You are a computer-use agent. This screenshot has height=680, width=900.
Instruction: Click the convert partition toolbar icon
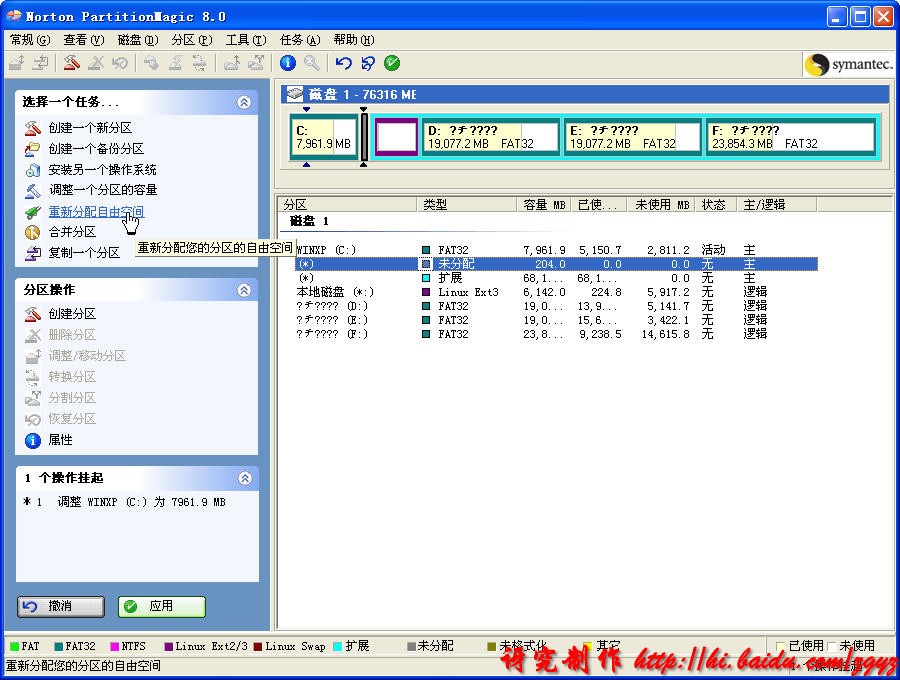[199, 63]
